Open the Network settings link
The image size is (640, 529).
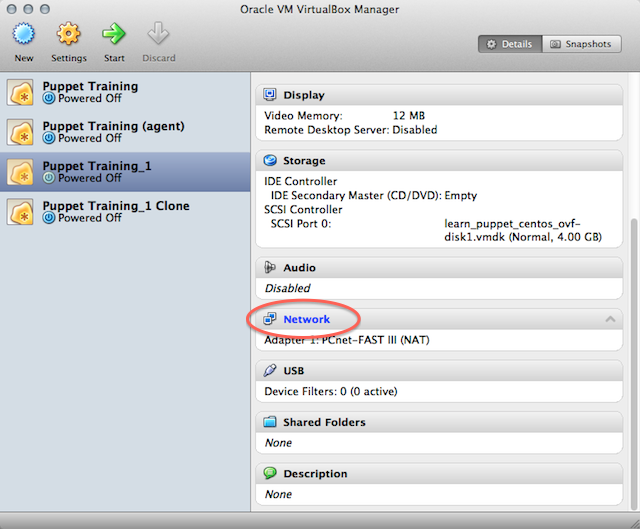tap(307, 319)
